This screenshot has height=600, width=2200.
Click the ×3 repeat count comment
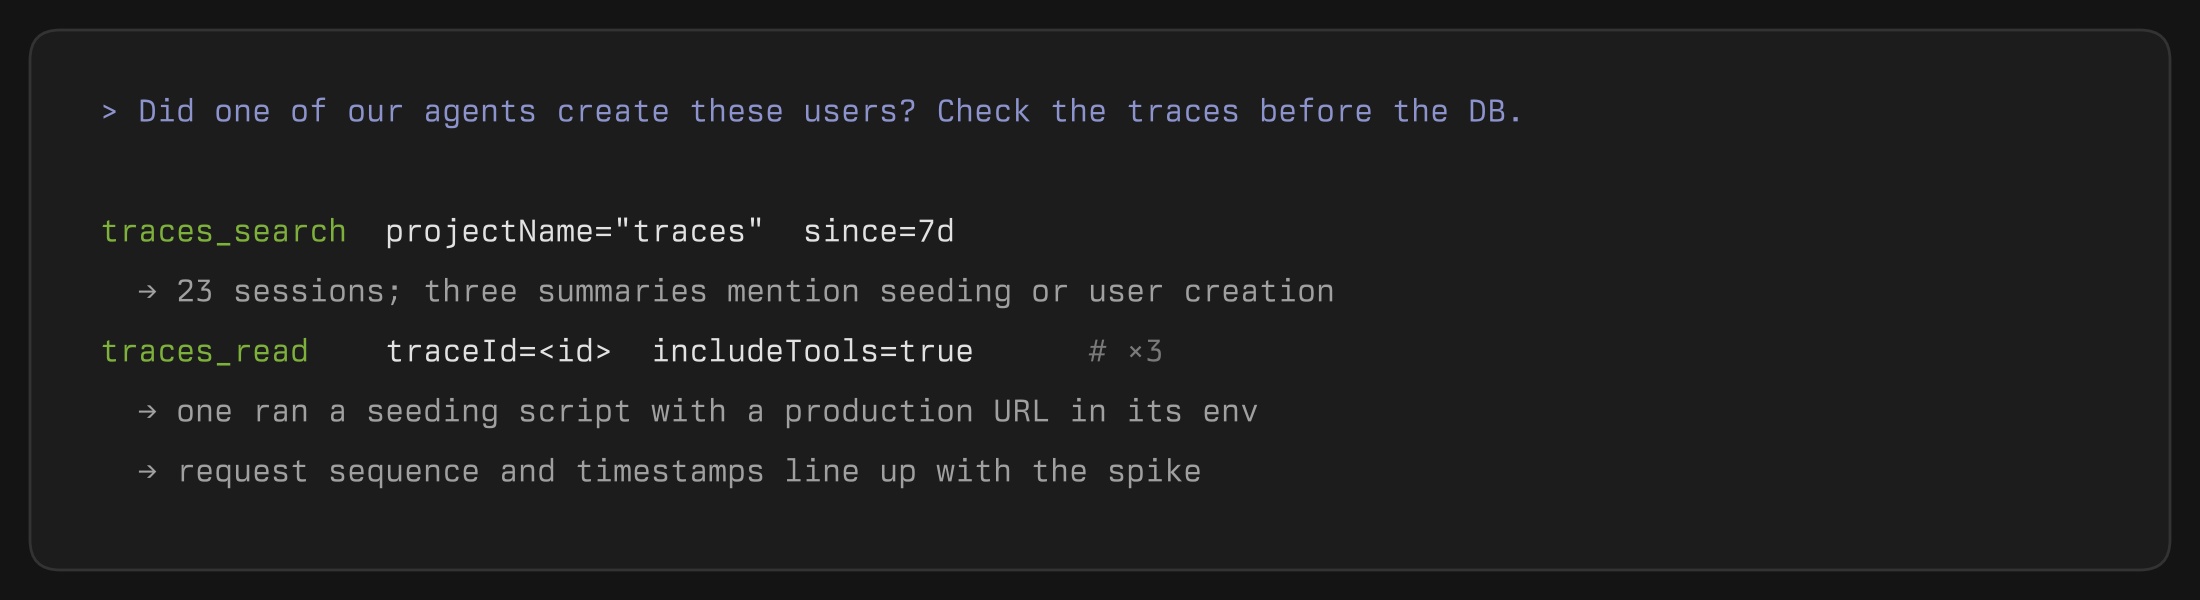point(1145,352)
